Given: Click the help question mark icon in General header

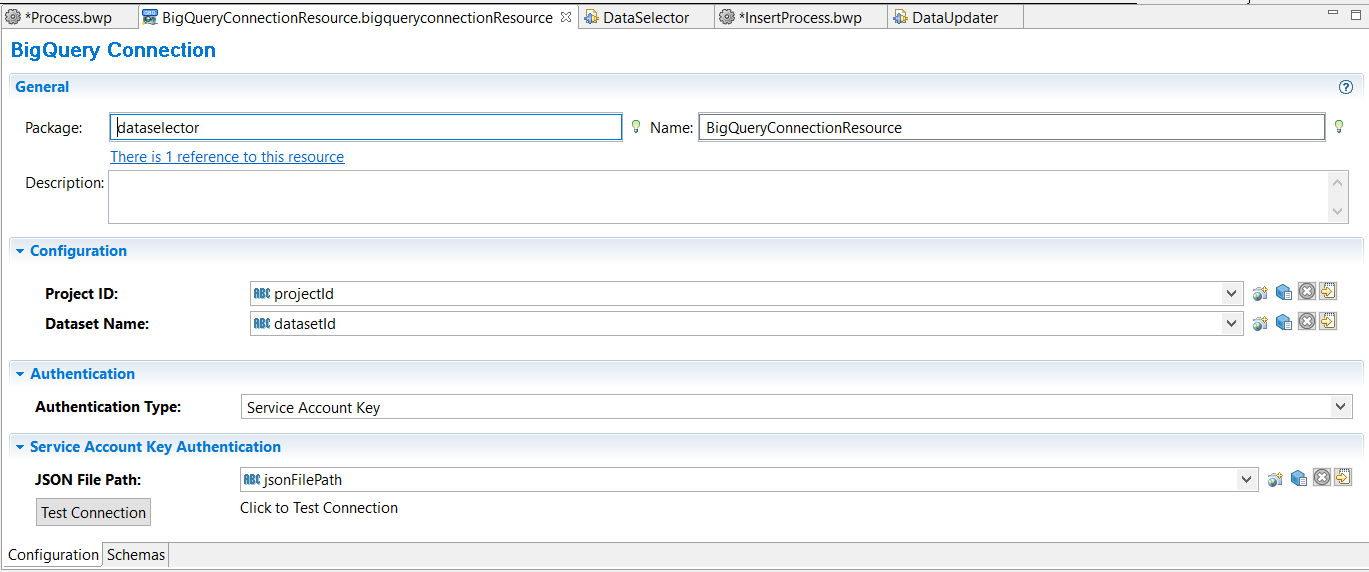Looking at the screenshot, I should 1346,87.
